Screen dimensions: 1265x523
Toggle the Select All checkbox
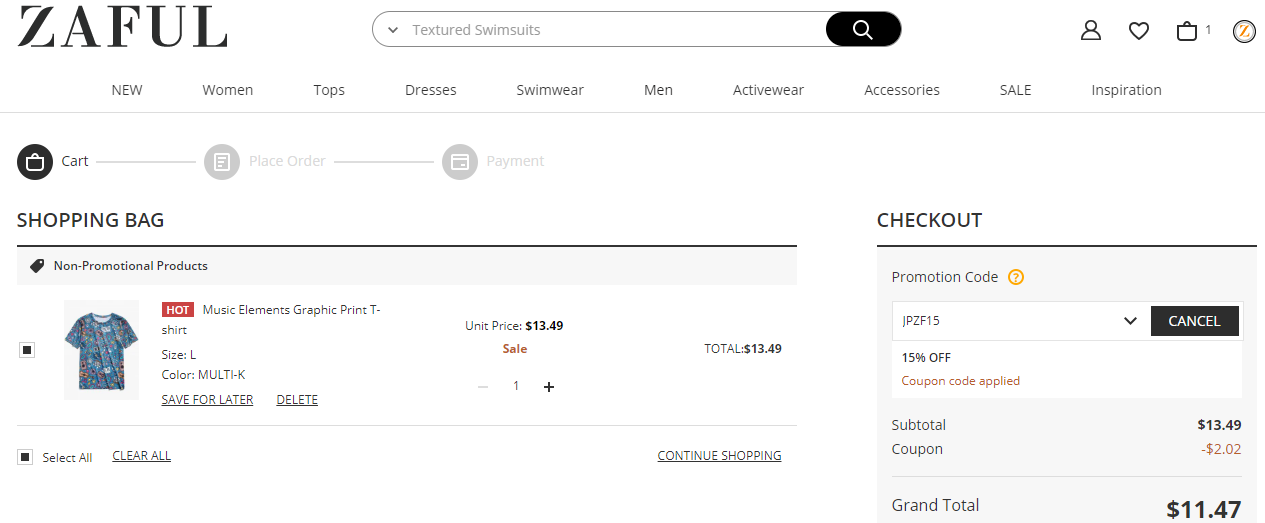pos(25,457)
